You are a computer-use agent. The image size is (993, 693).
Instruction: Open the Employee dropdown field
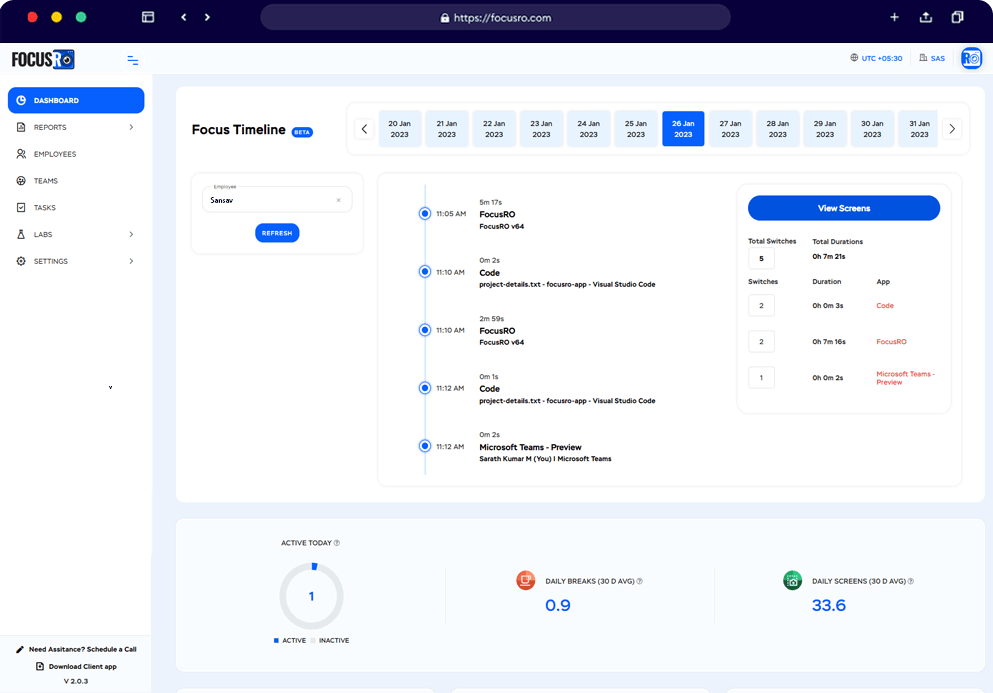tap(277, 200)
